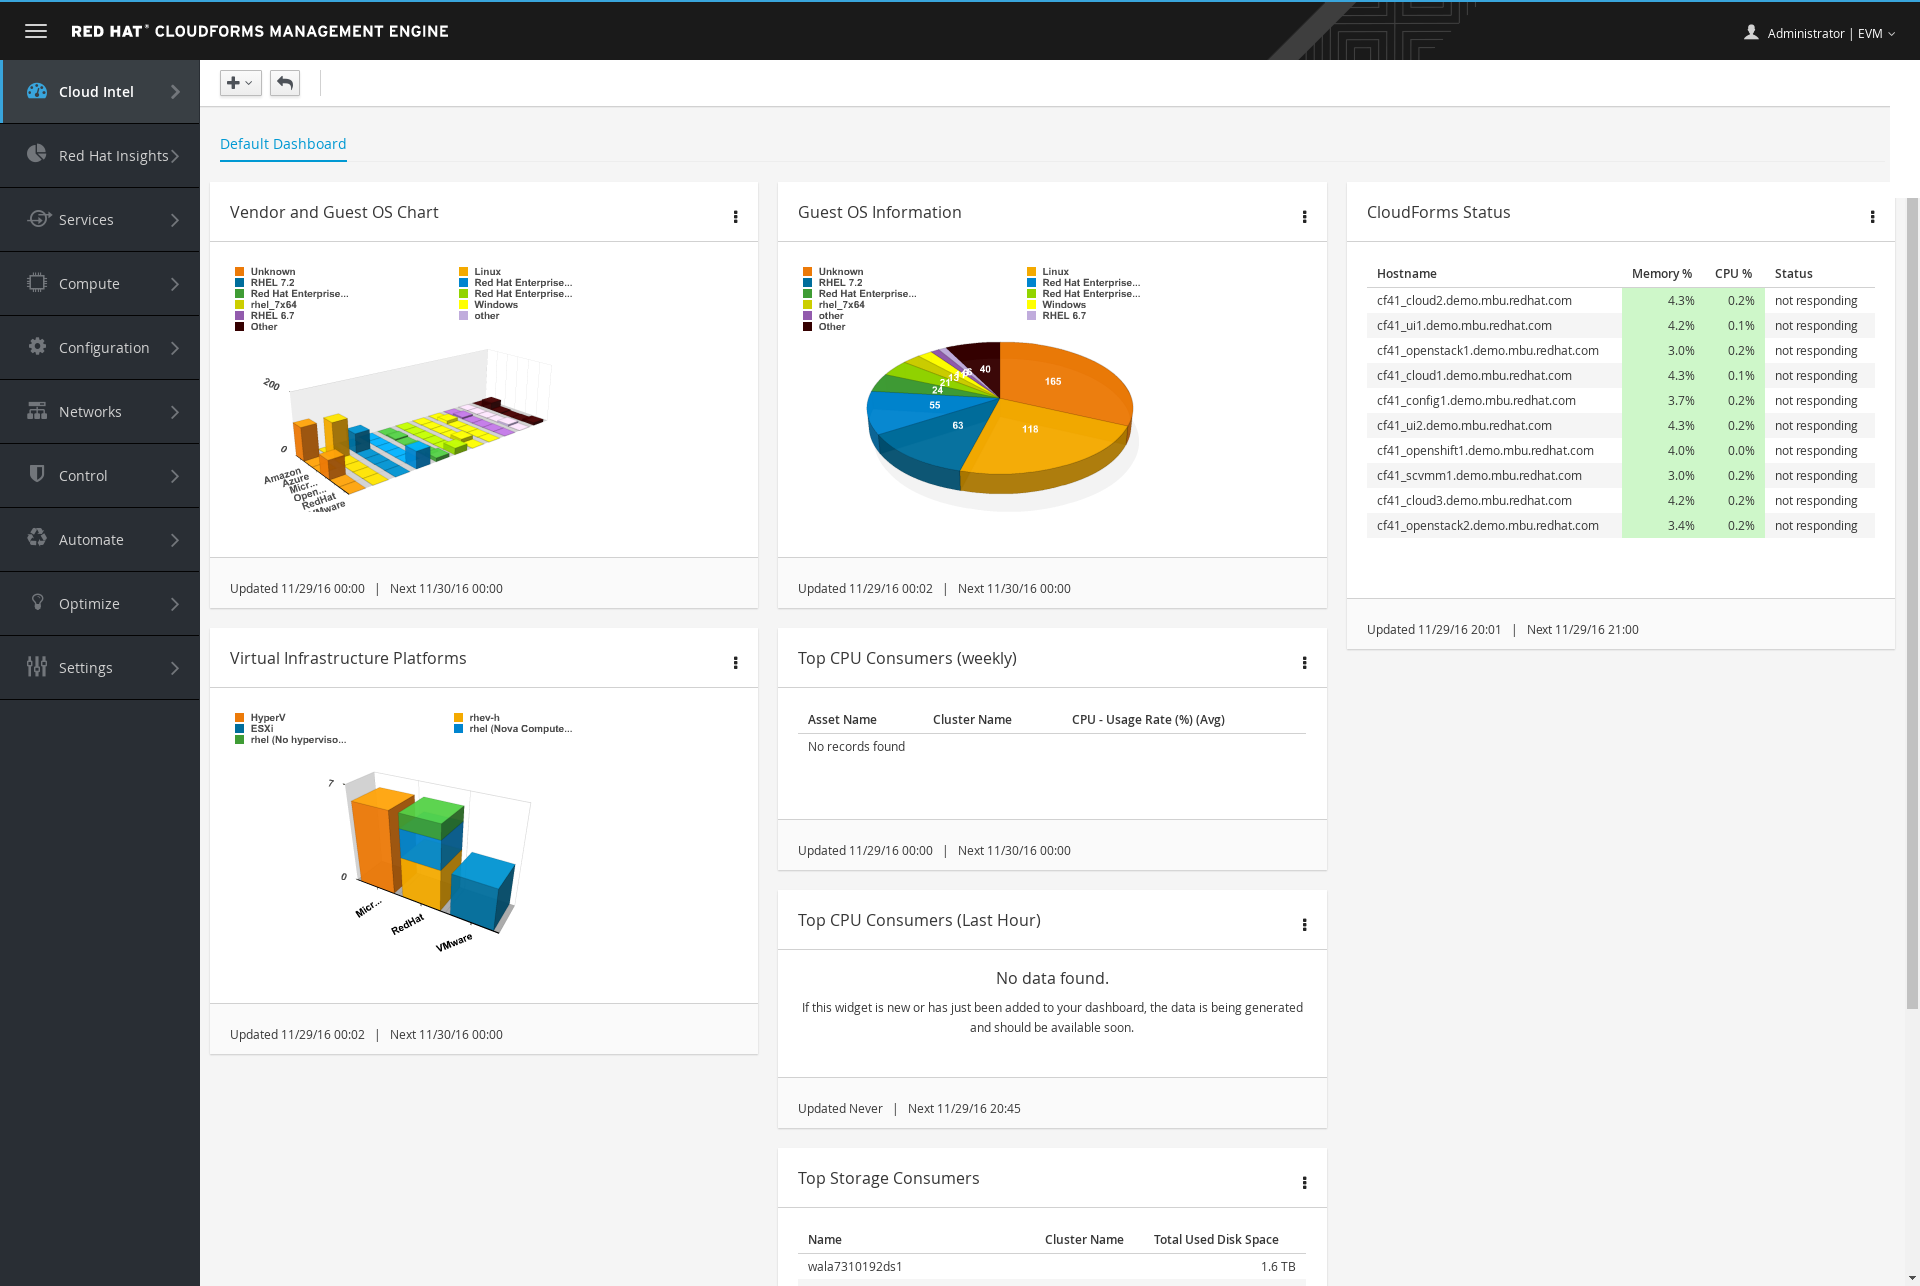Click the Status column header in CloudForms Status
Image resolution: width=1920 pixels, height=1286 pixels.
(x=1793, y=274)
